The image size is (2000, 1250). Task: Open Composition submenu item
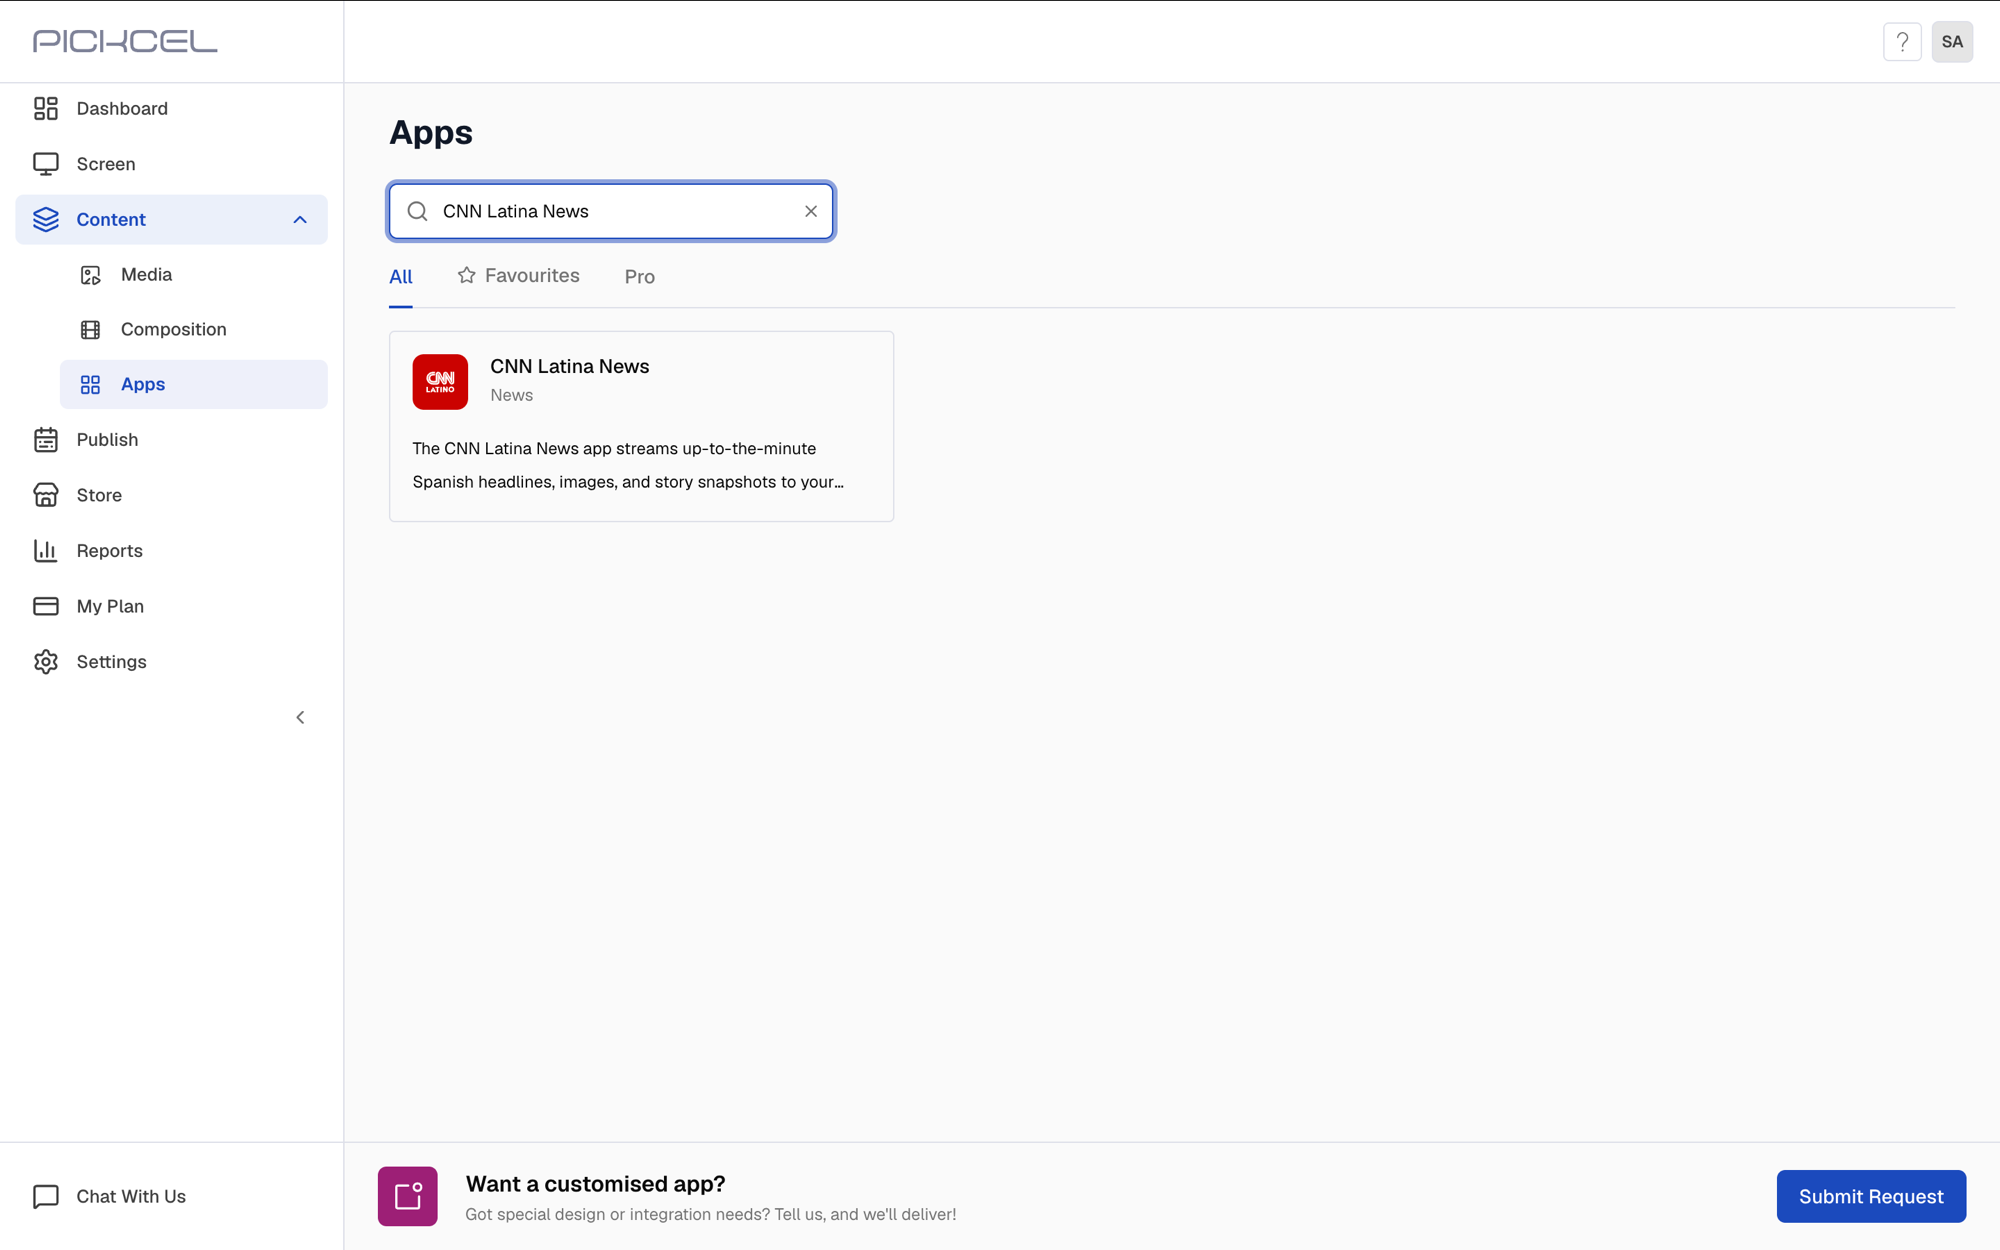click(194, 329)
